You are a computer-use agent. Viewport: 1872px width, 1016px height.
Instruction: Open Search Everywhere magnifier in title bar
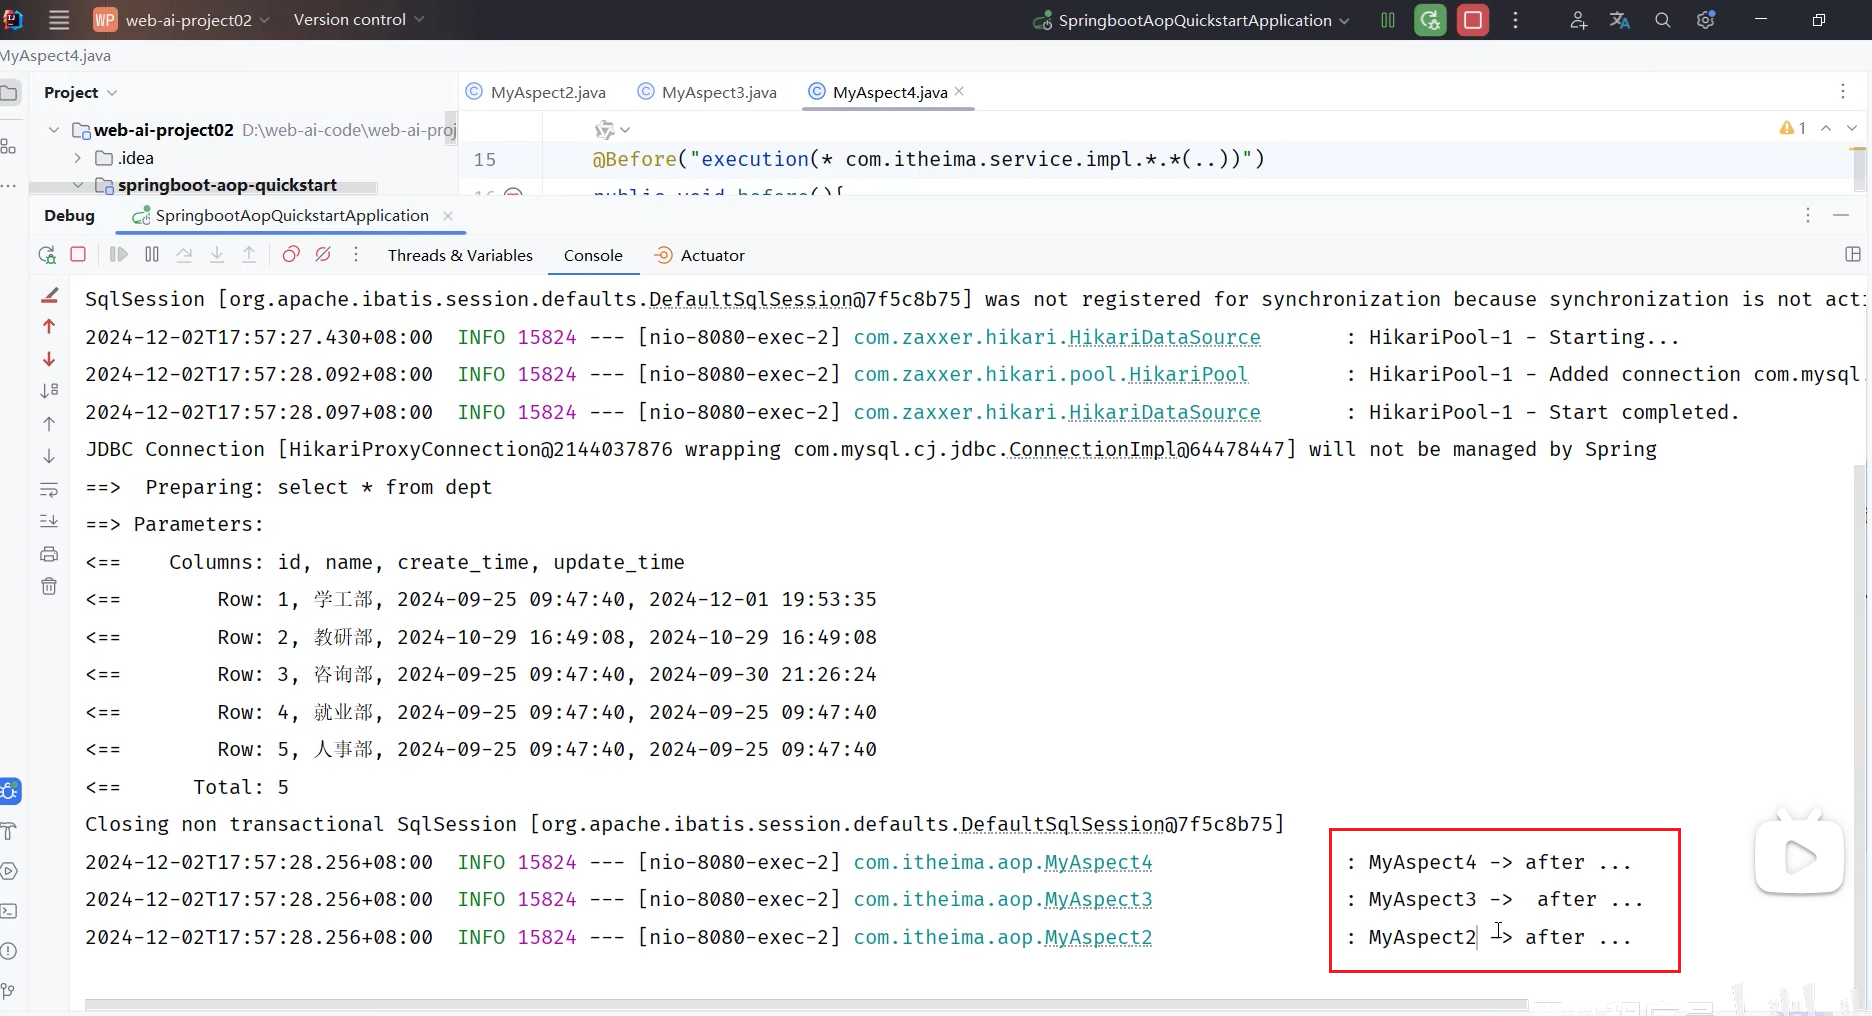pyautogui.click(x=1663, y=20)
